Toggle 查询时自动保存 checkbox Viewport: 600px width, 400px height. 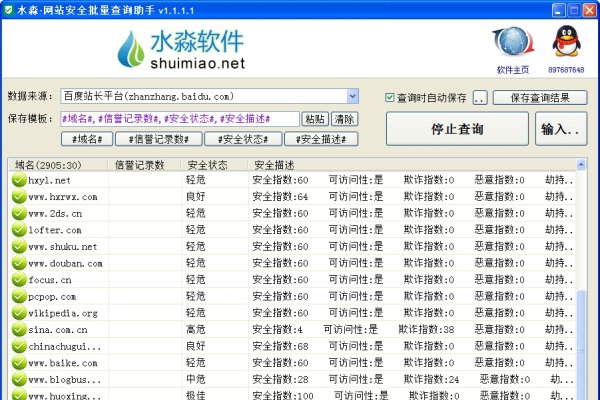point(390,98)
